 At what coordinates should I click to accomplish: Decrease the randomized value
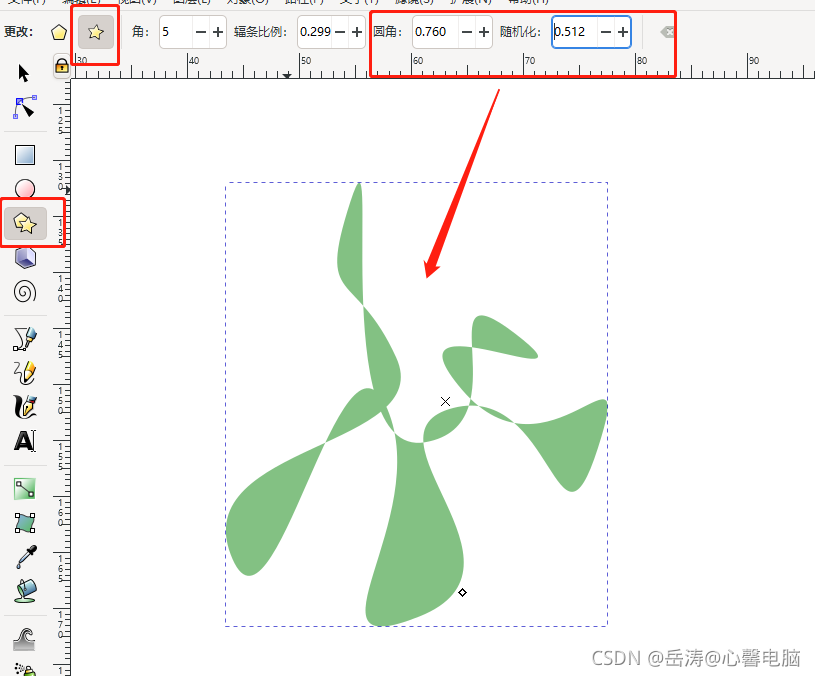pyautogui.click(x=606, y=32)
